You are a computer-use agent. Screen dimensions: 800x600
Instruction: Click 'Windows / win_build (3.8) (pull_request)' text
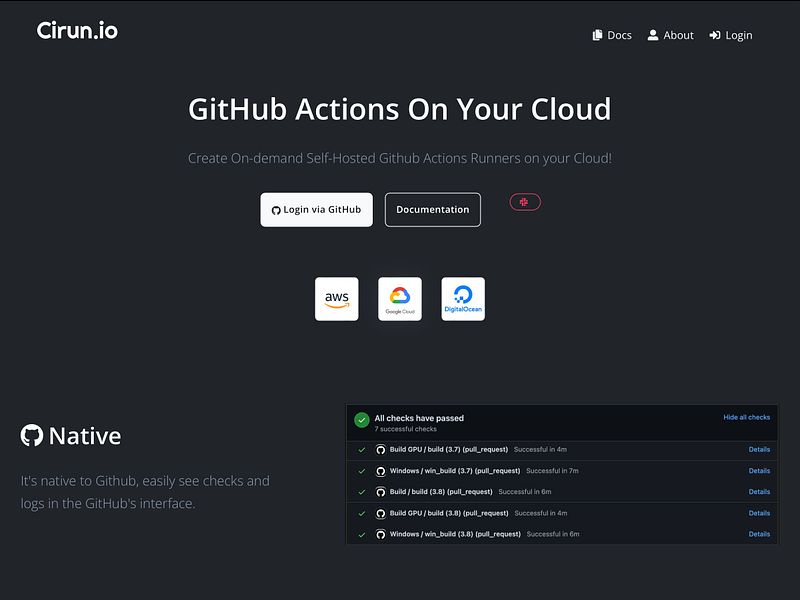pos(455,534)
